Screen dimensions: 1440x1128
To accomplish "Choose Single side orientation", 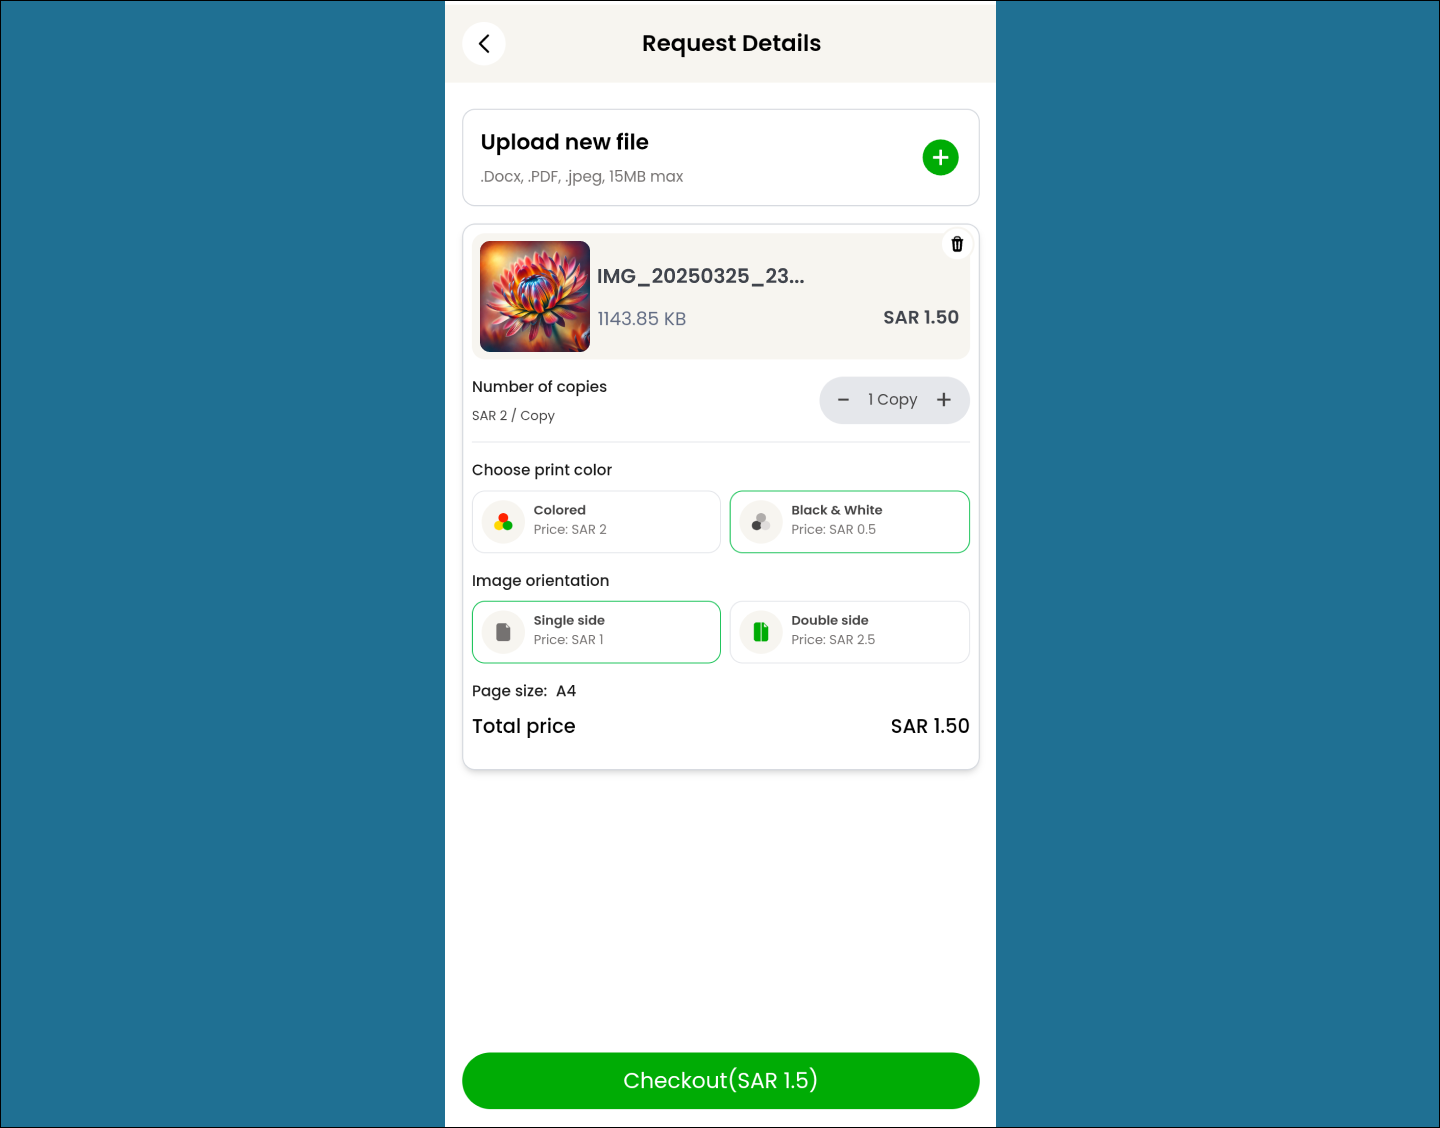I will click(x=596, y=632).
